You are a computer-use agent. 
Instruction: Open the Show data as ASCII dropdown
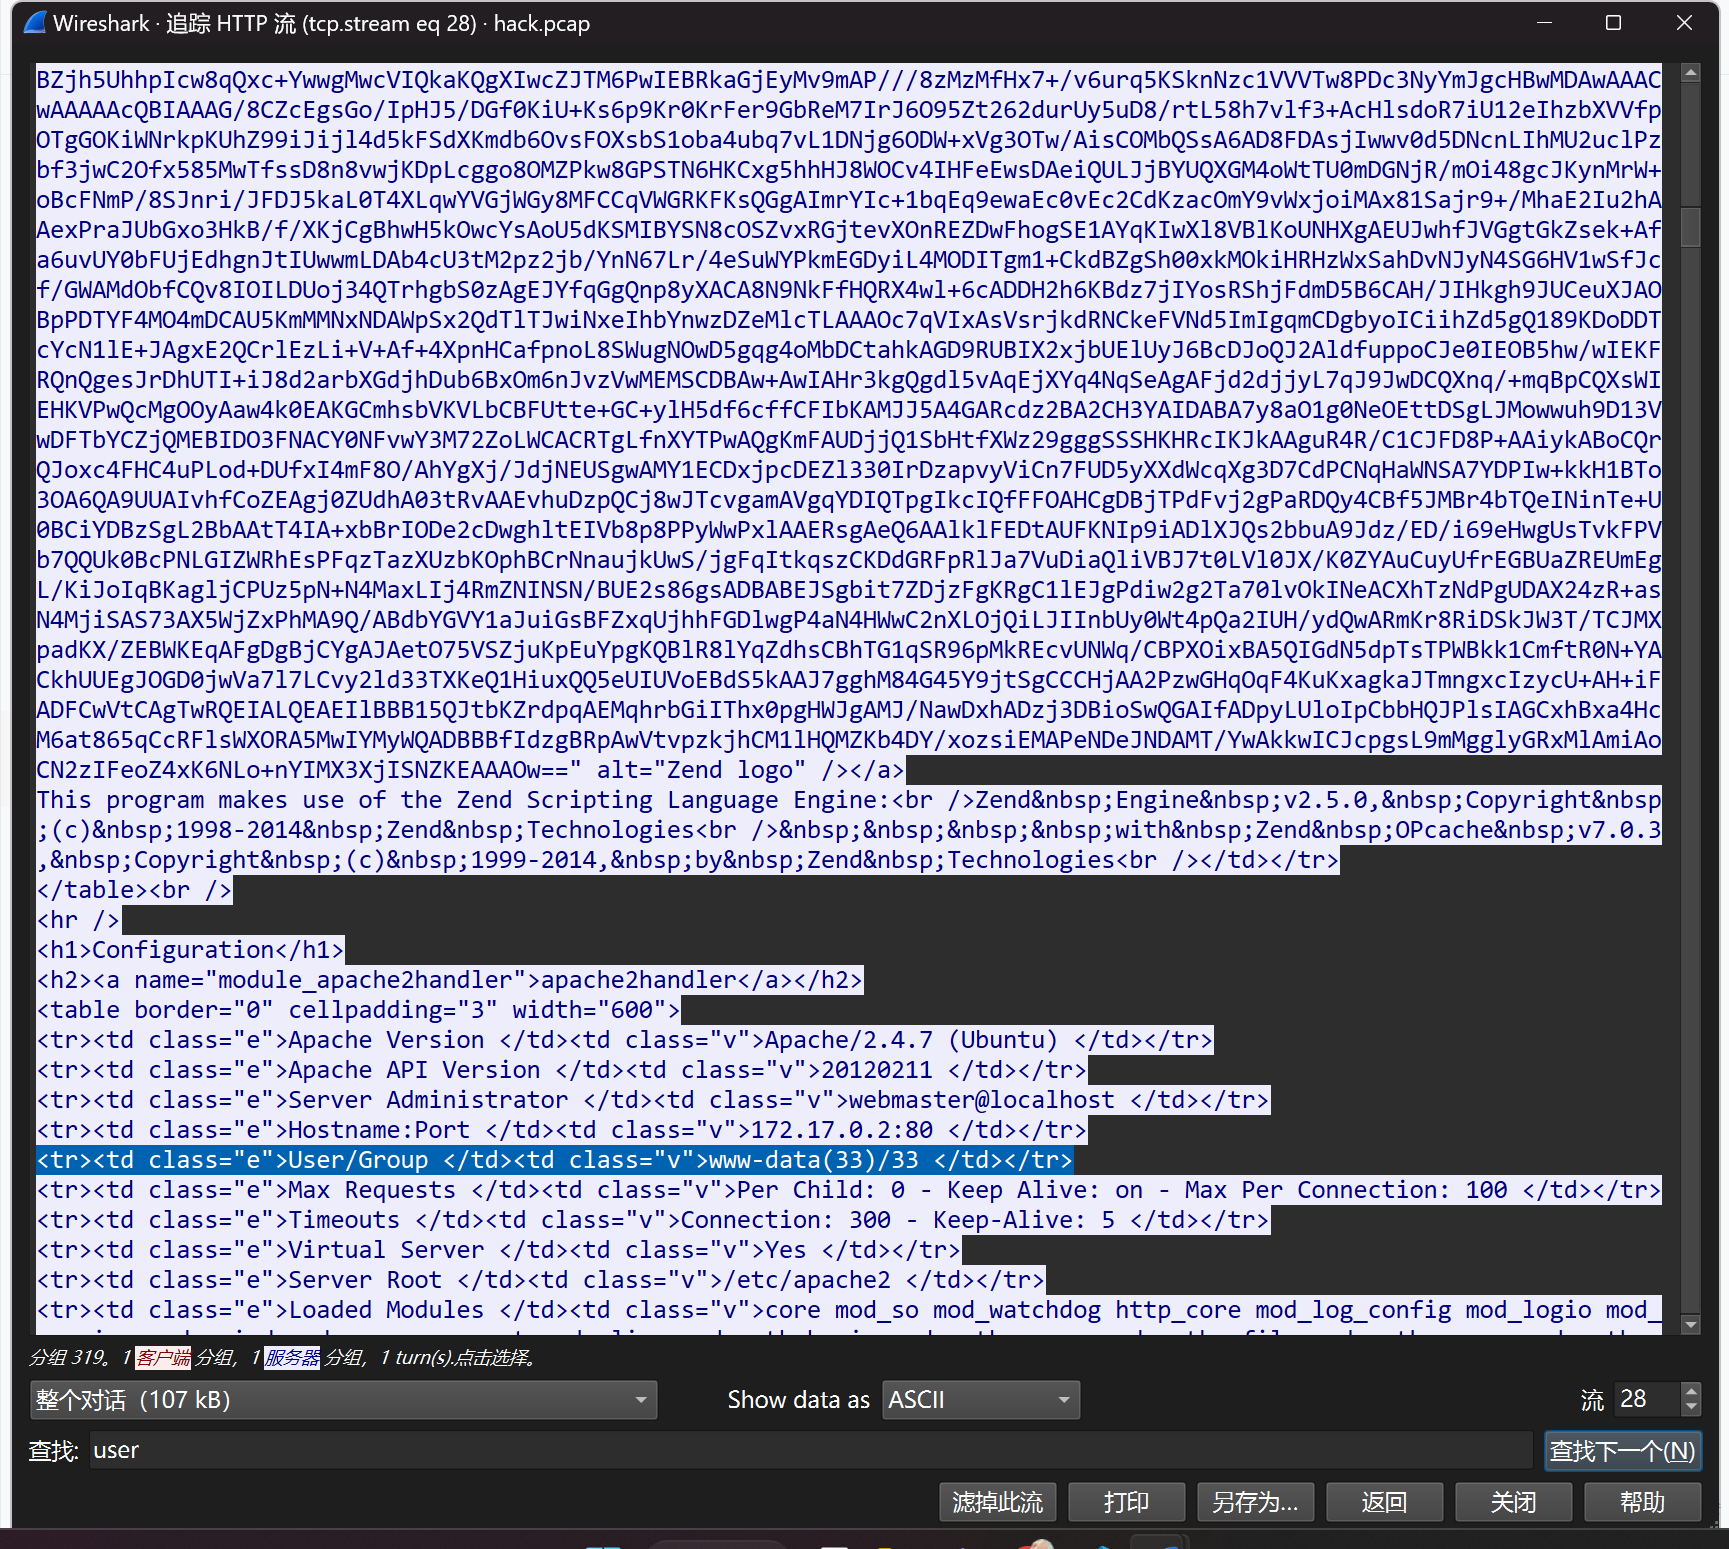[x=981, y=1400]
